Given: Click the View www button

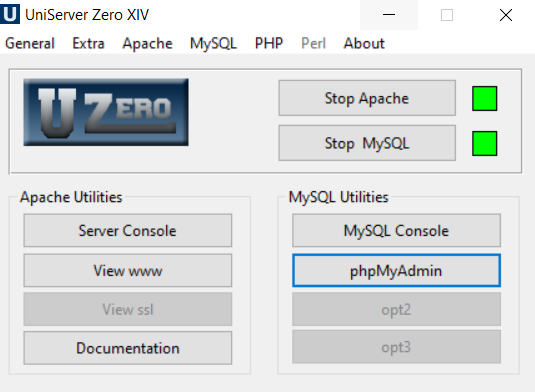Looking at the screenshot, I should (x=128, y=271).
